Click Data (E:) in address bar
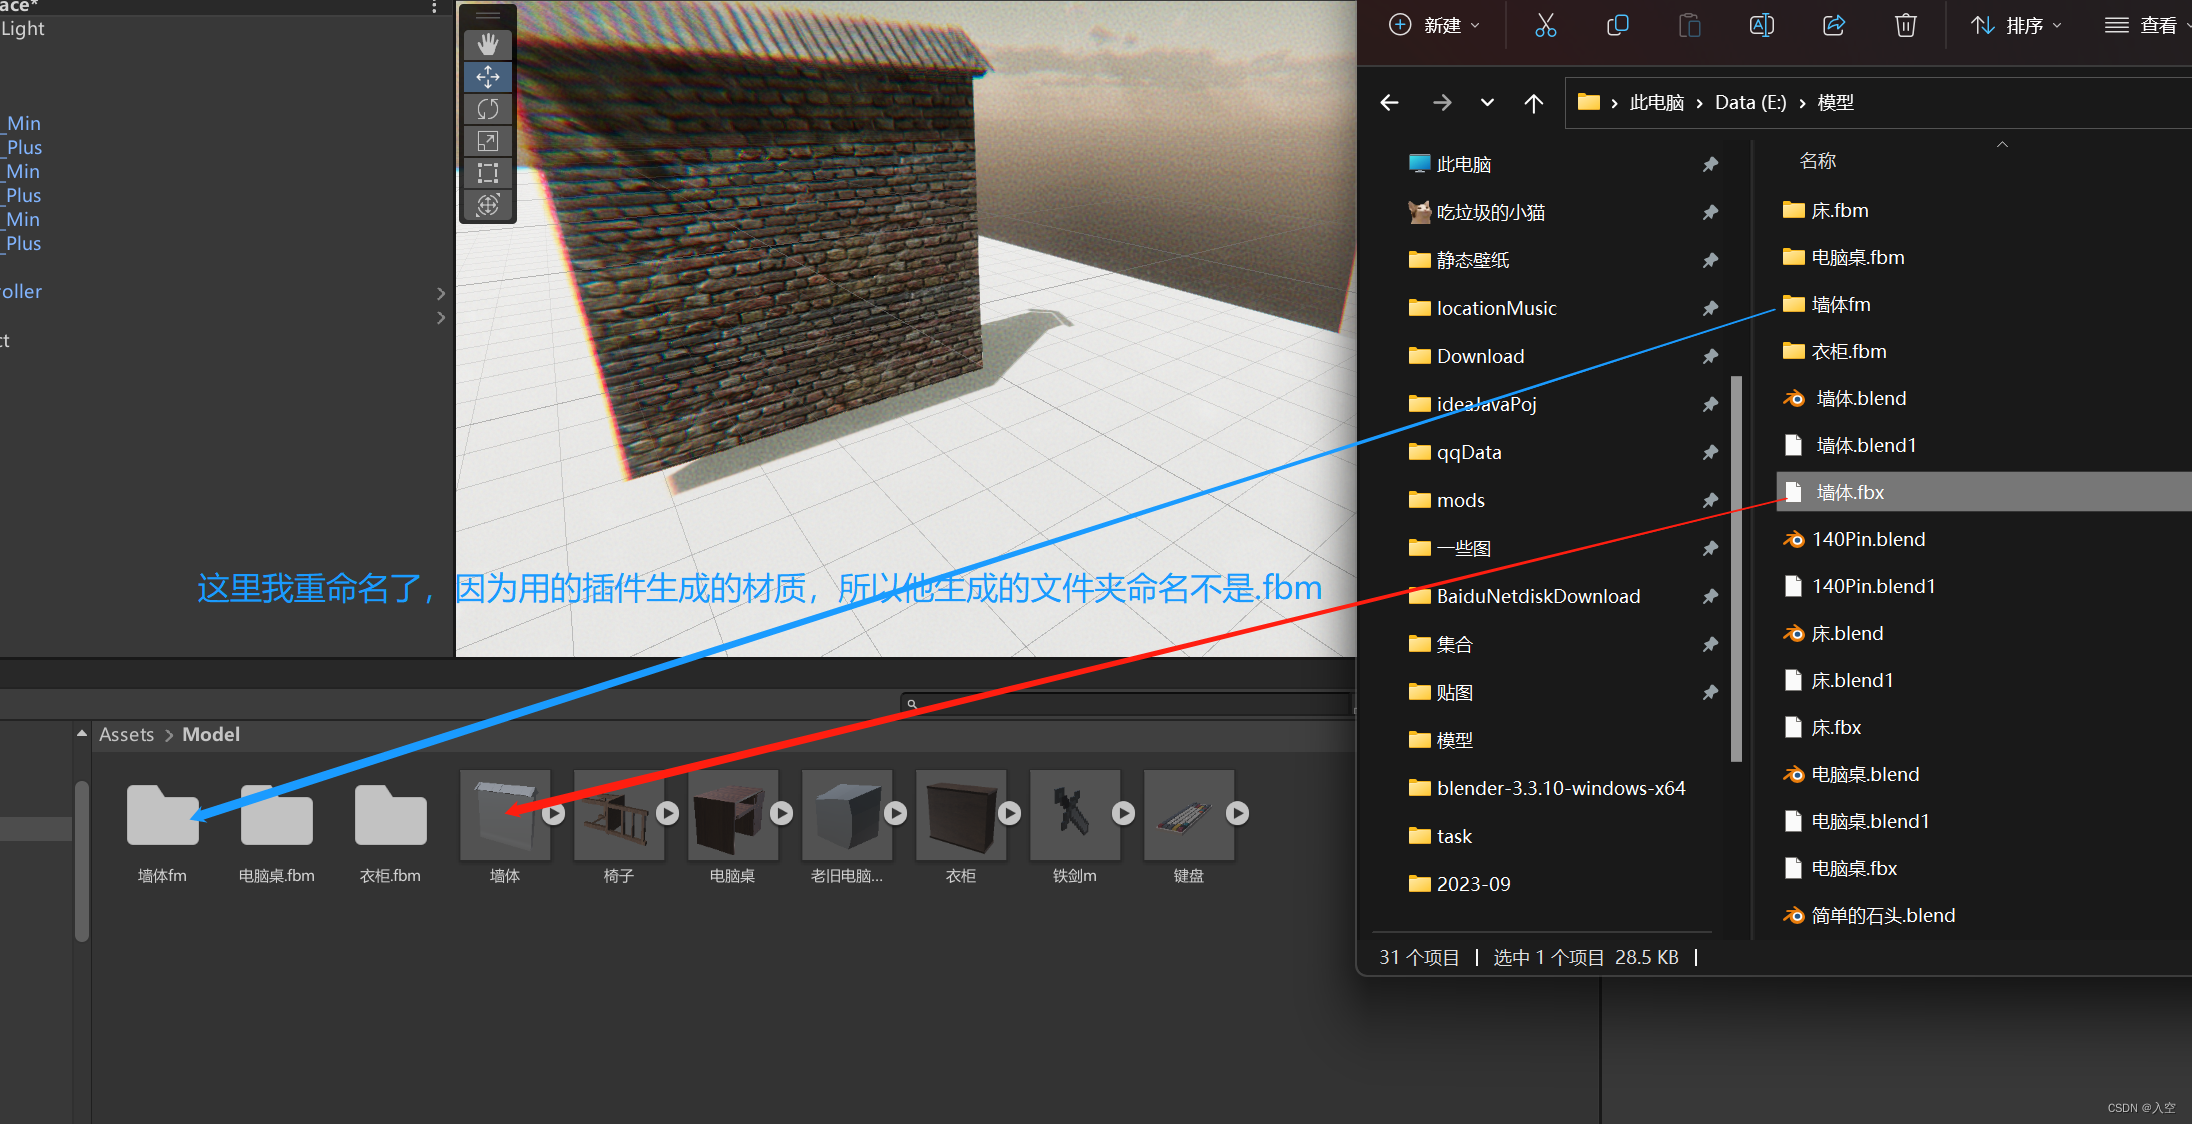The width and height of the screenshot is (2192, 1124). [1750, 102]
